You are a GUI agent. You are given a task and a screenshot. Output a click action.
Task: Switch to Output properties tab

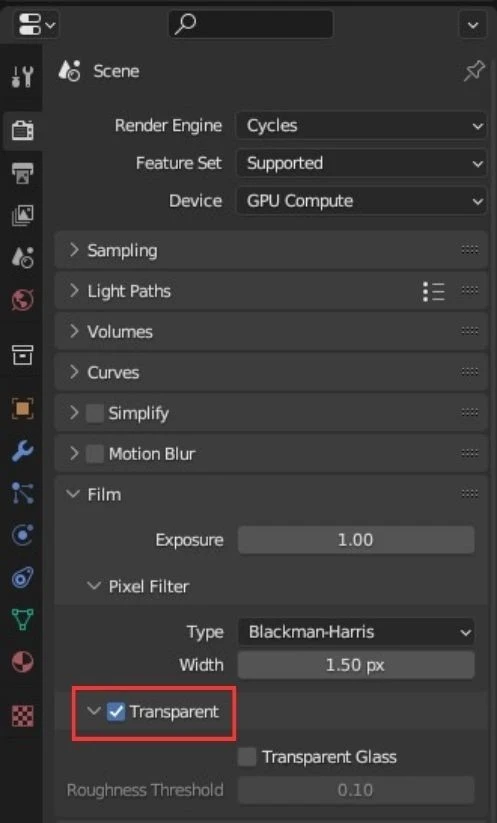pos(22,173)
